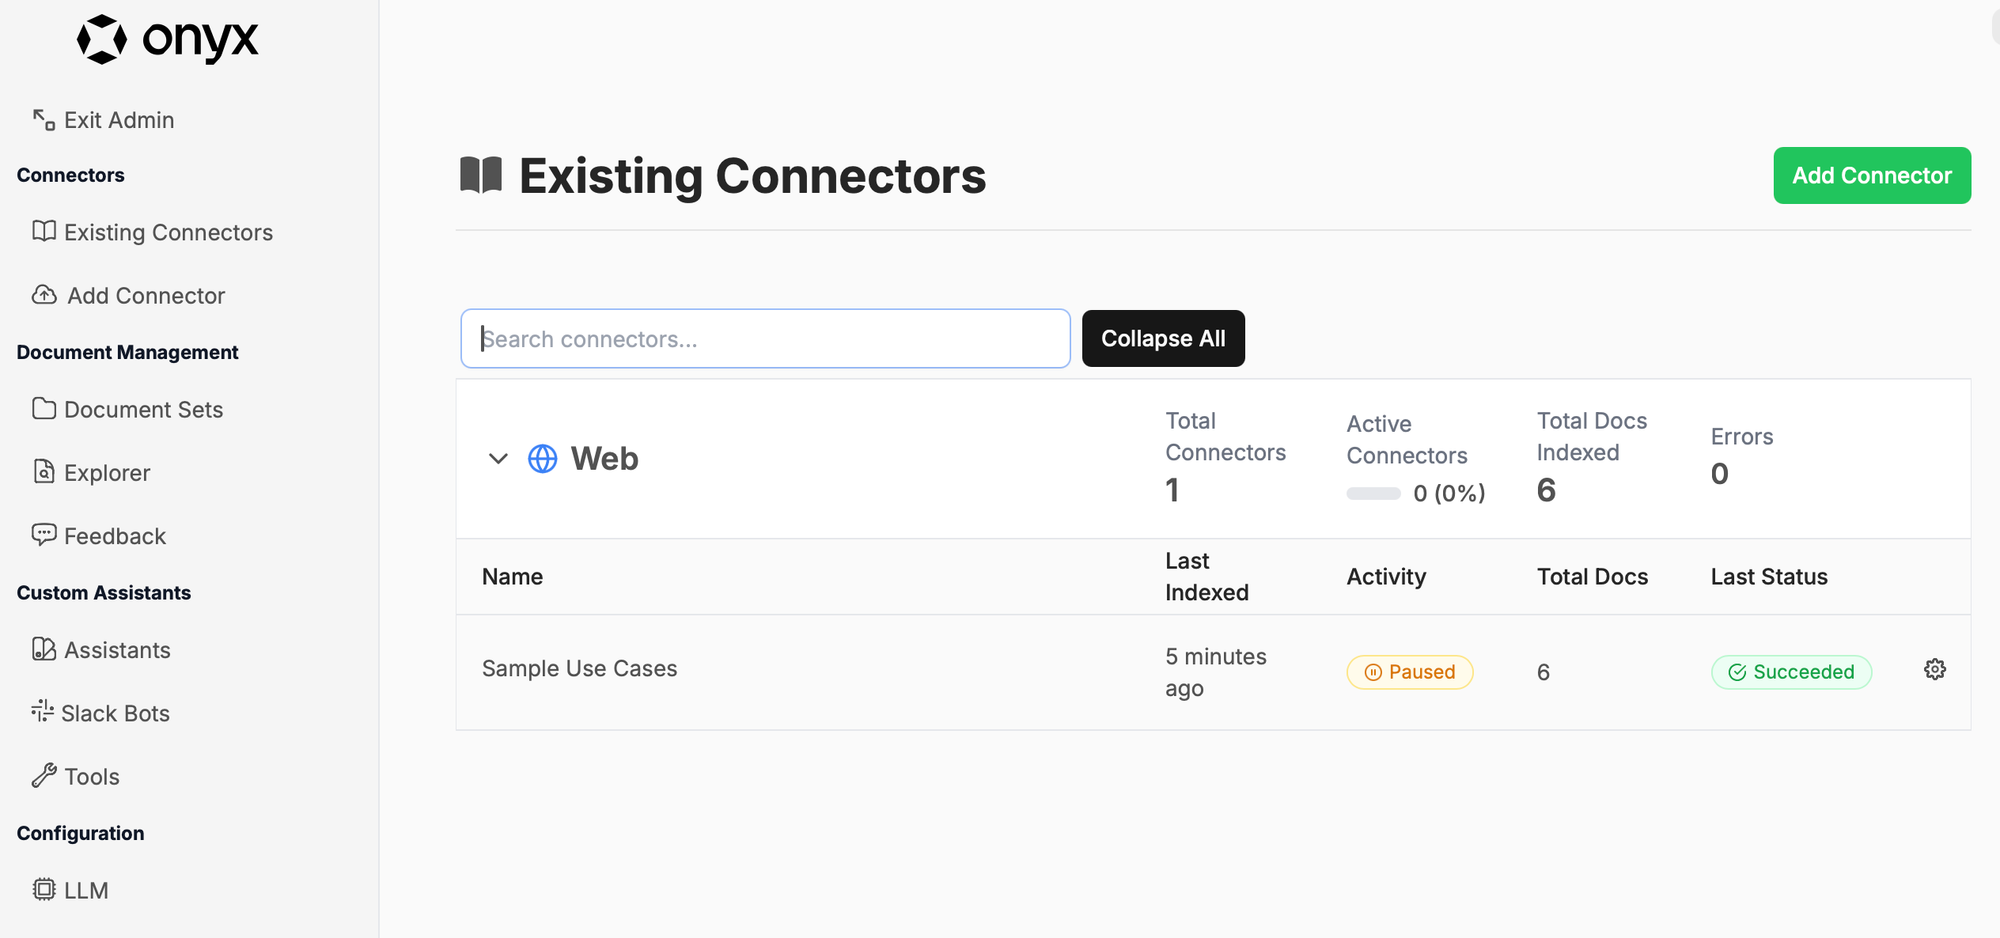2000x938 pixels.
Task: Click the Tools wrench icon
Action: click(44, 776)
